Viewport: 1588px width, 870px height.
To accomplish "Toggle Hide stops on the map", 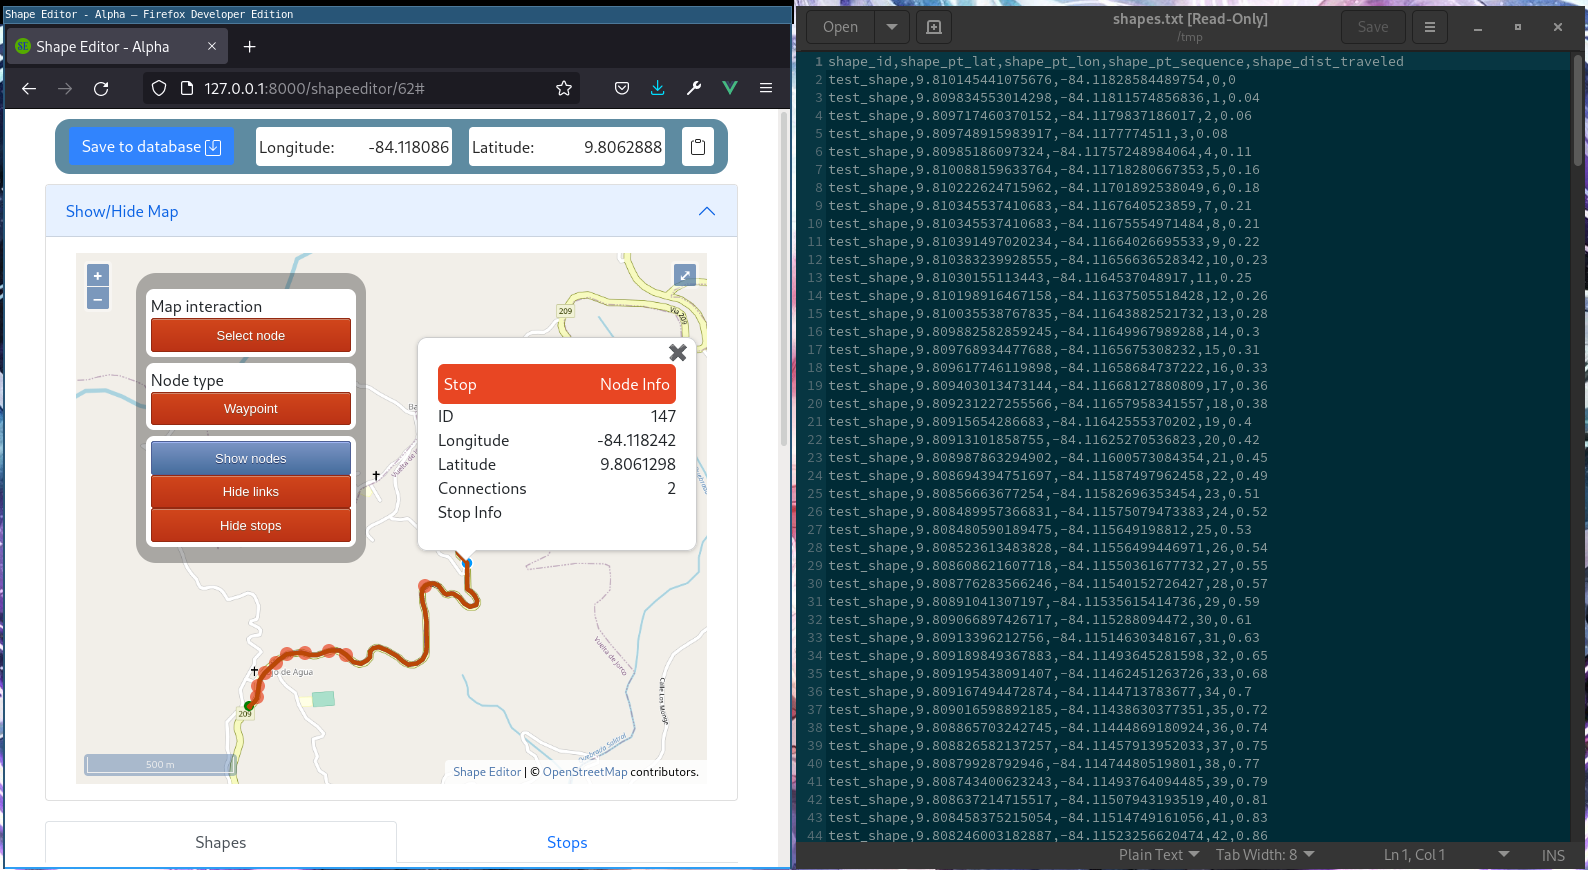I will click(251, 526).
